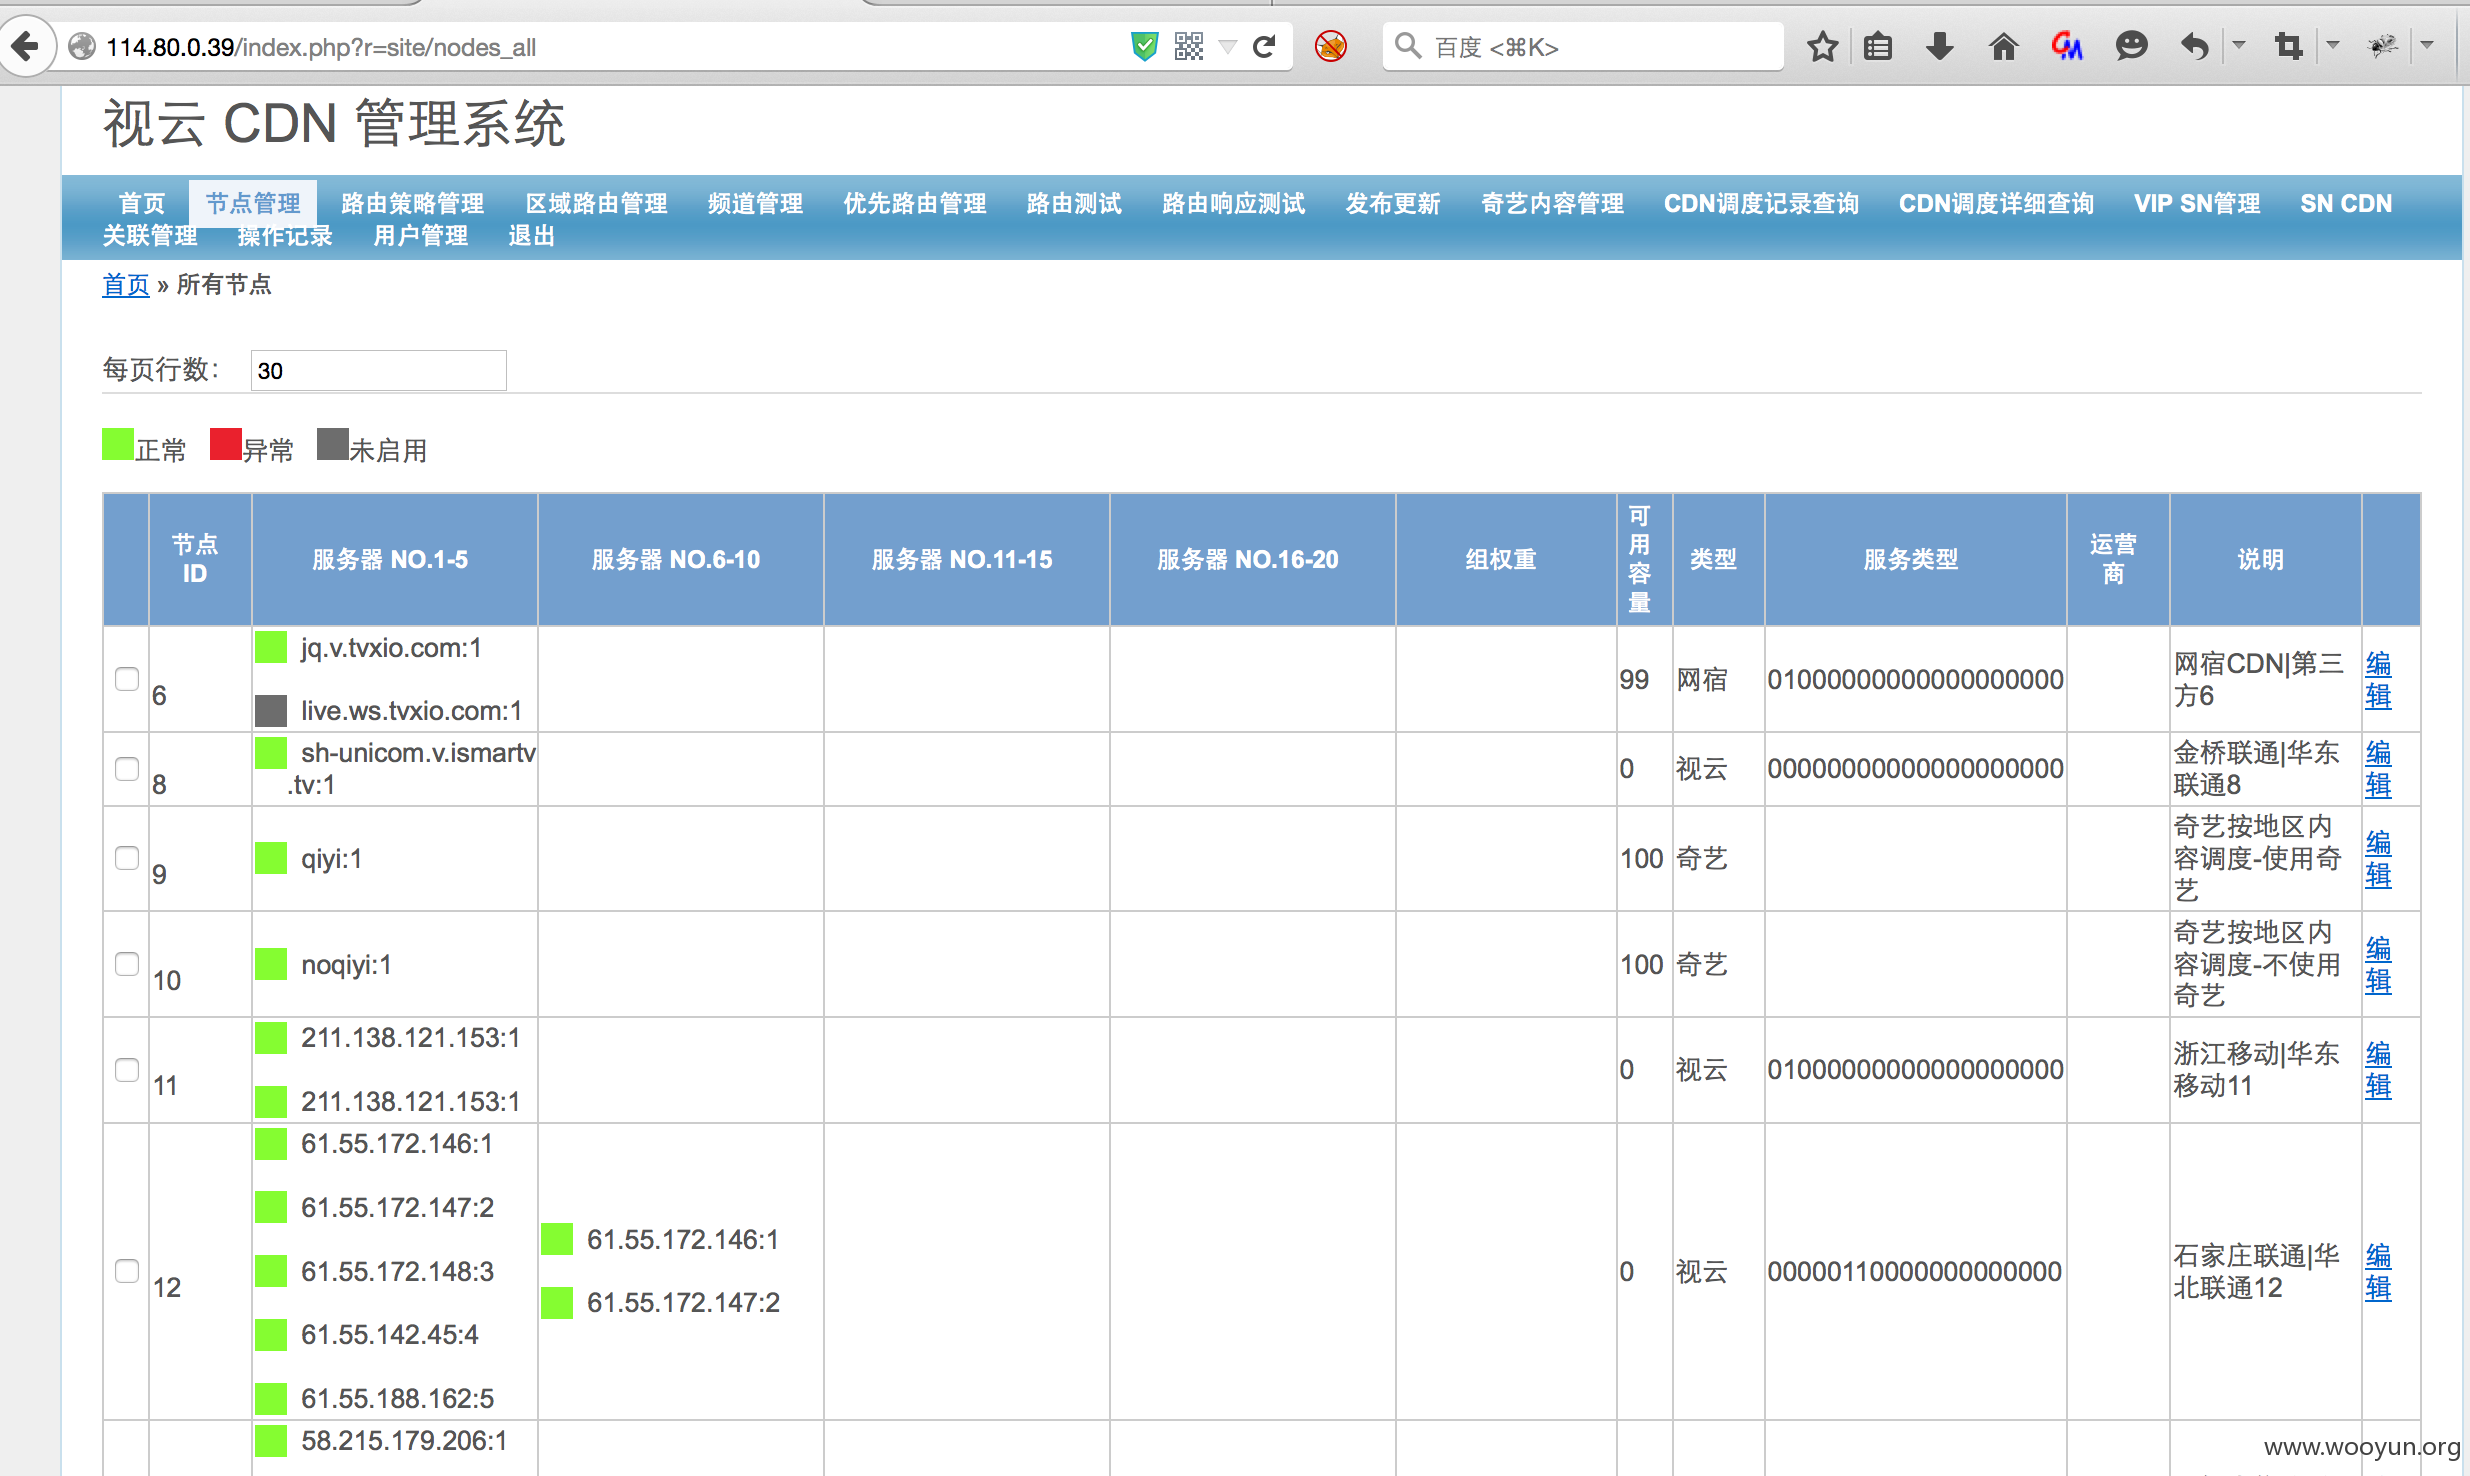Click the undo curved arrow icon
The width and height of the screenshot is (2470, 1476).
[x=2194, y=46]
